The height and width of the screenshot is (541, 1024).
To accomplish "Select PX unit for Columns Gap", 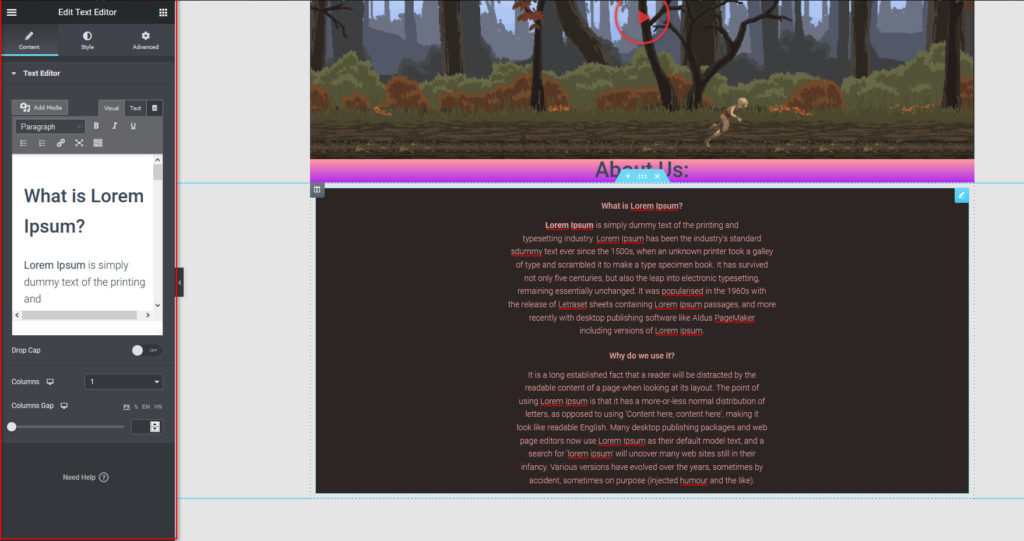I will tap(127, 406).
